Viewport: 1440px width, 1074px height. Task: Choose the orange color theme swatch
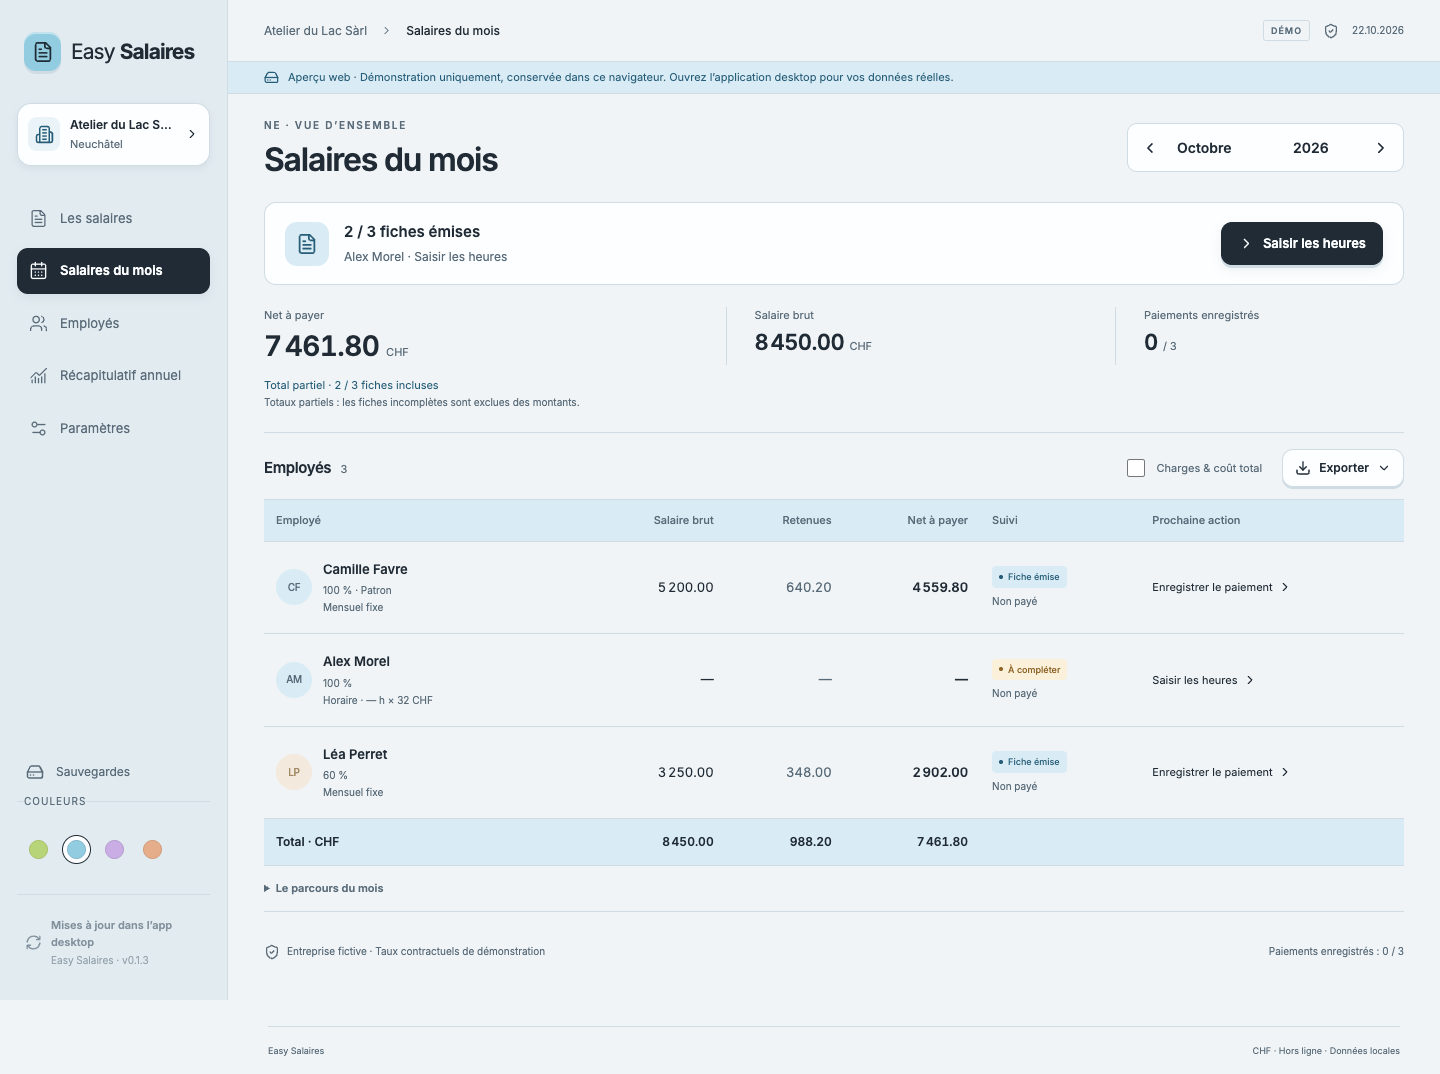[x=152, y=849]
